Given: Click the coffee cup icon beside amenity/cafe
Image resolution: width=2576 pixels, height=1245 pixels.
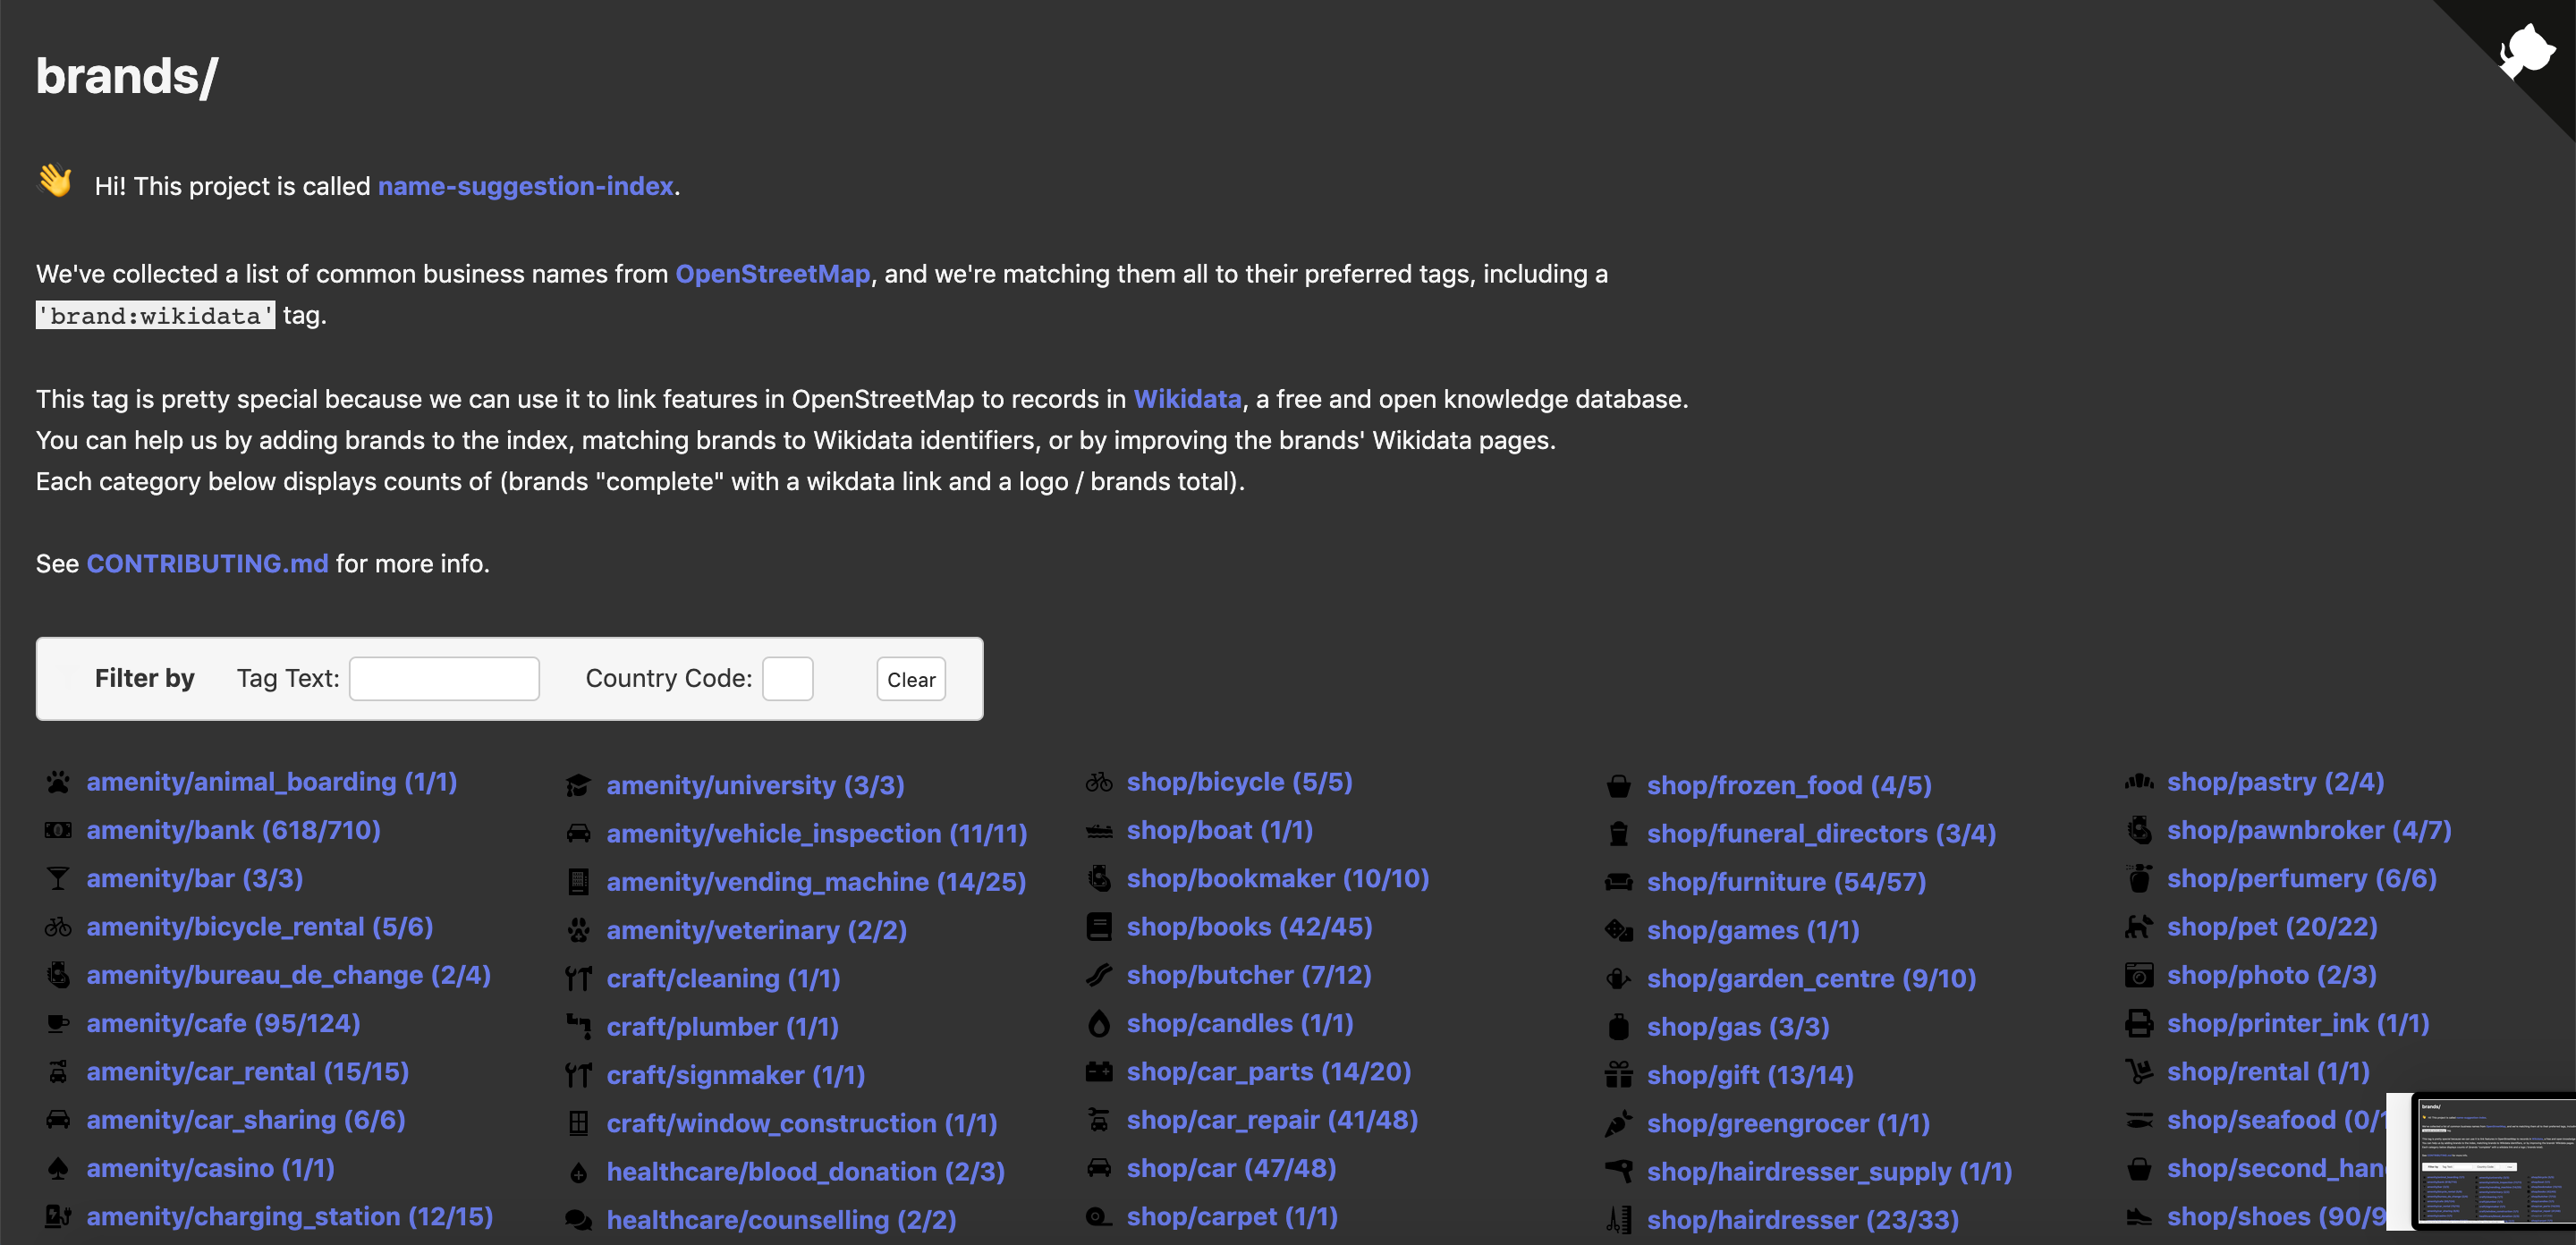Looking at the screenshot, I should tap(58, 1024).
